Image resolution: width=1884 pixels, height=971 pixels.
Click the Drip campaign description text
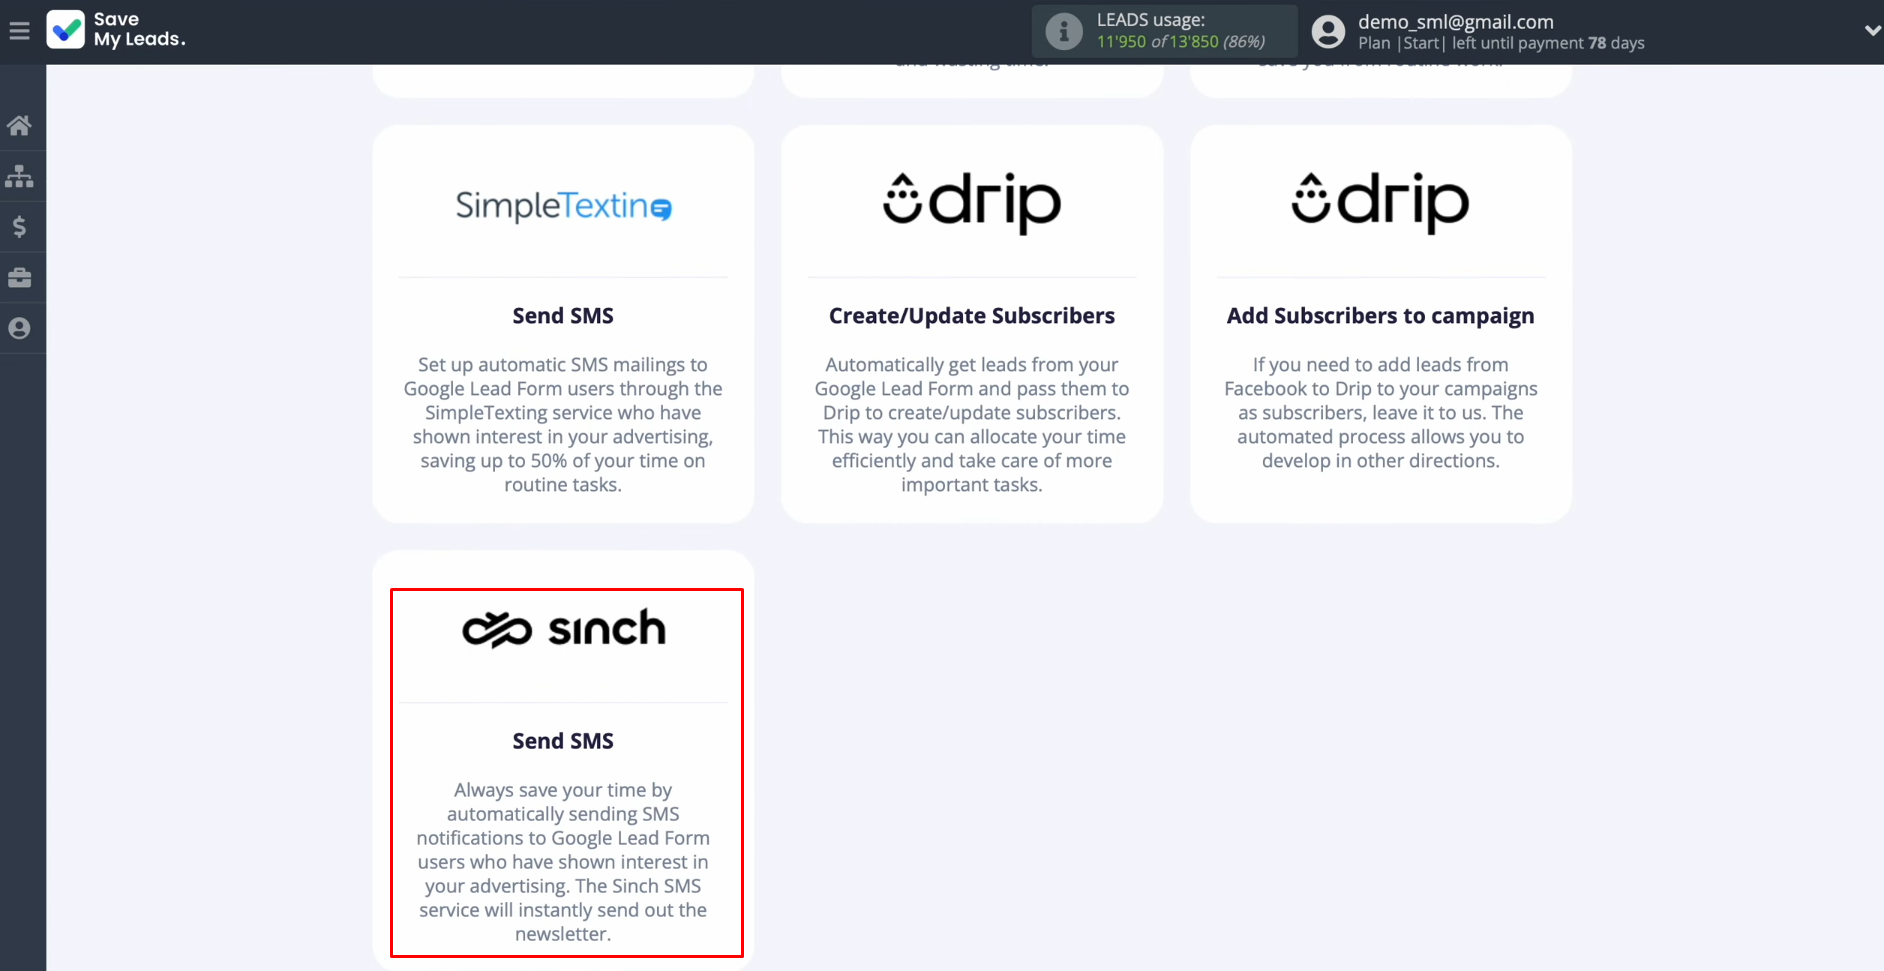click(x=1380, y=413)
